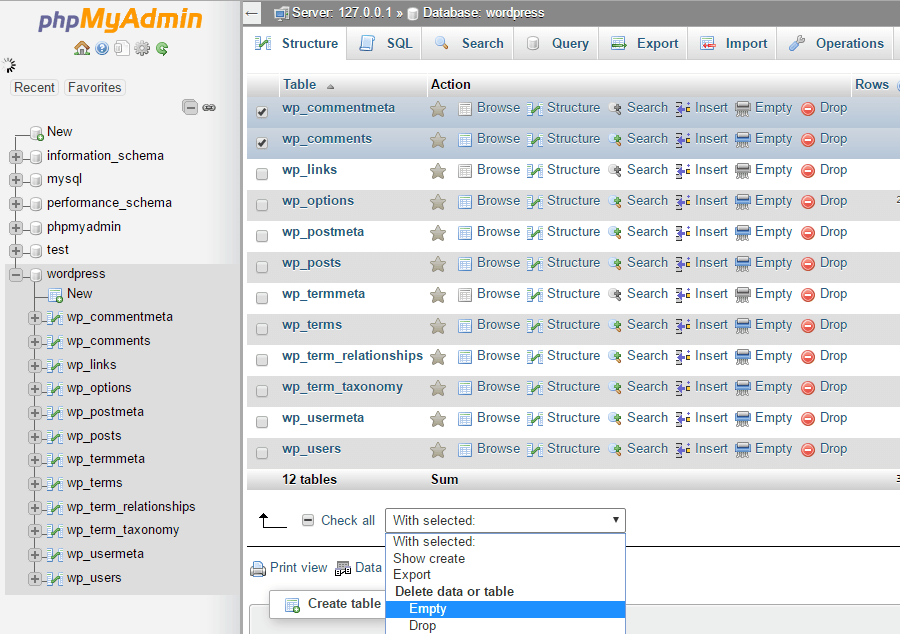Click the green reload navigation icon

162,49
